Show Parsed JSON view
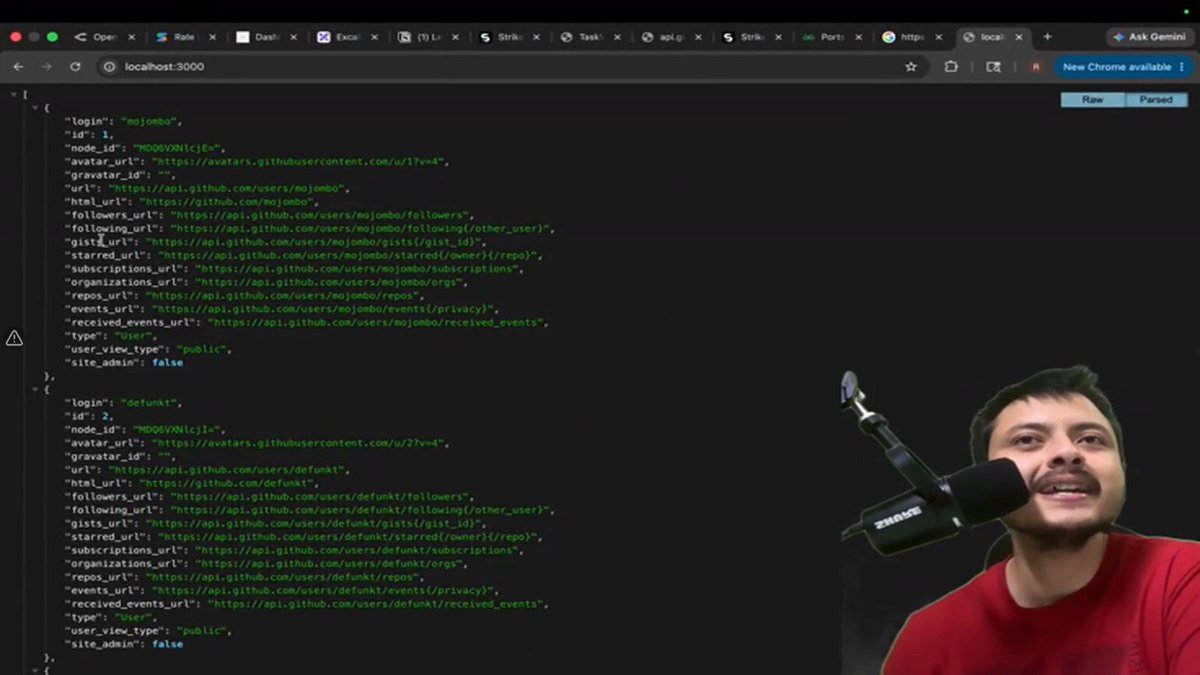 (x=1156, y=100)
